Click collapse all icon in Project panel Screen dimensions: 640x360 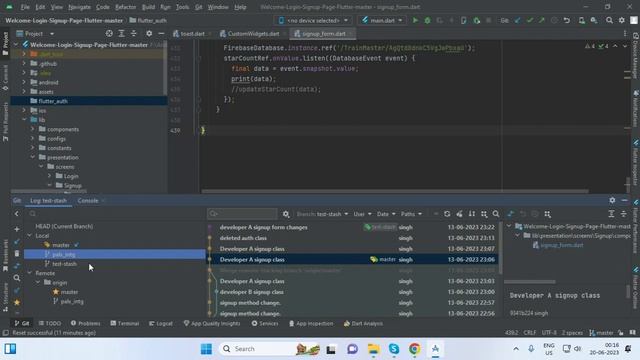point(133,33)
